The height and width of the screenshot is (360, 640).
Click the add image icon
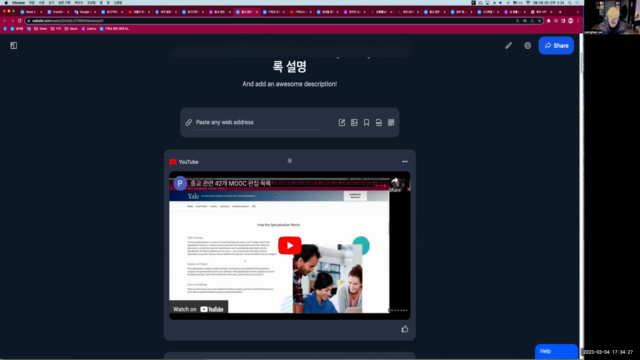pyautogui.click(x=354, y=122)
